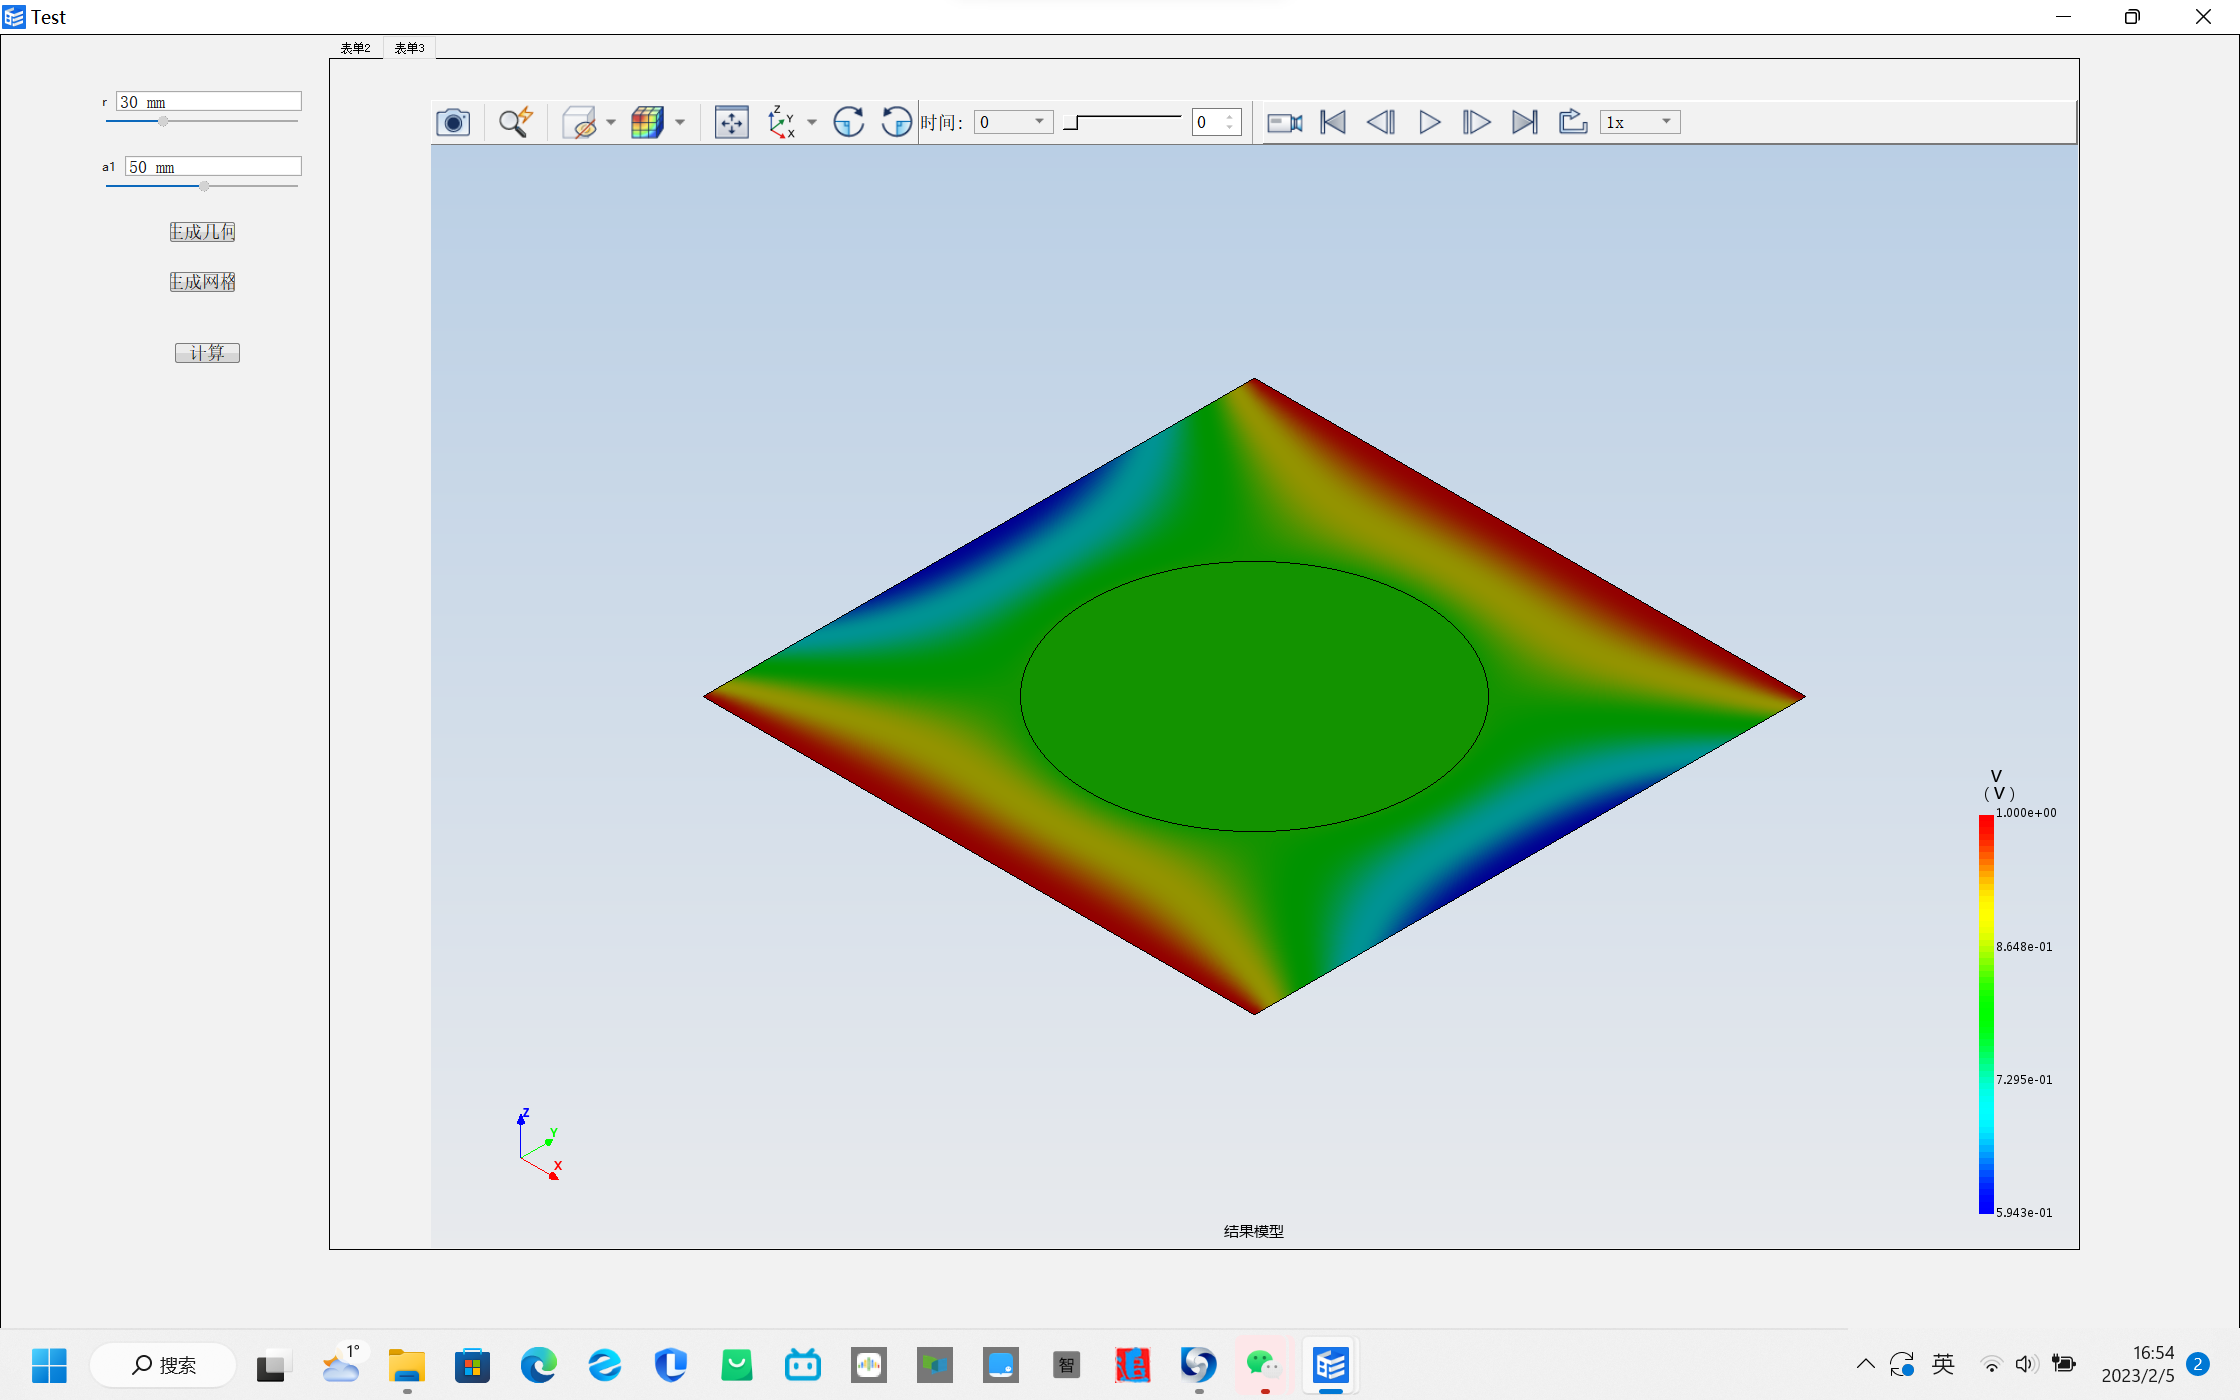The height and width of the screenshot is (1400, 2240).
Task: Toggle the 英 input method indicator
Action: [1943, 1364]
